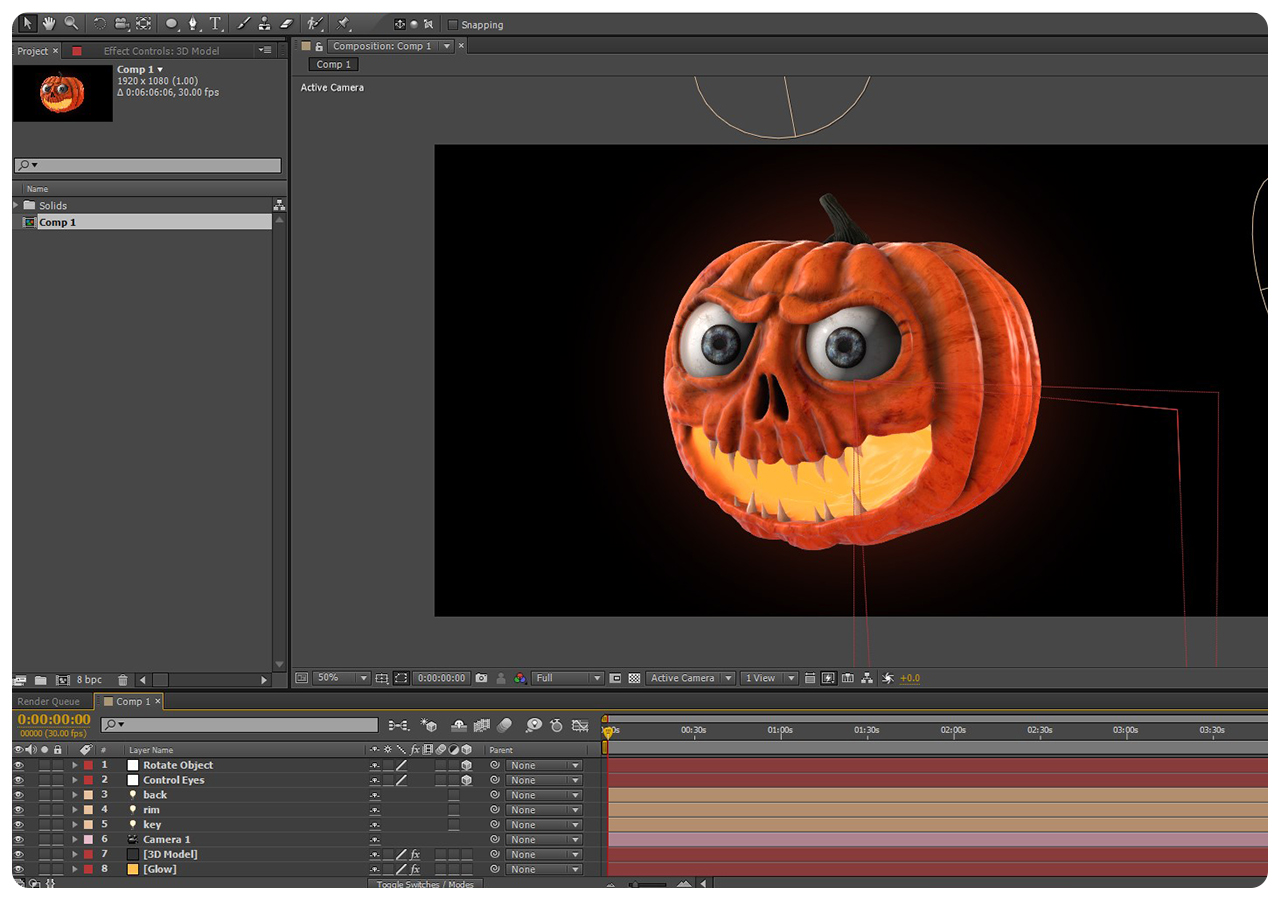Take a snapshot with the camera icon

[481, 678]
